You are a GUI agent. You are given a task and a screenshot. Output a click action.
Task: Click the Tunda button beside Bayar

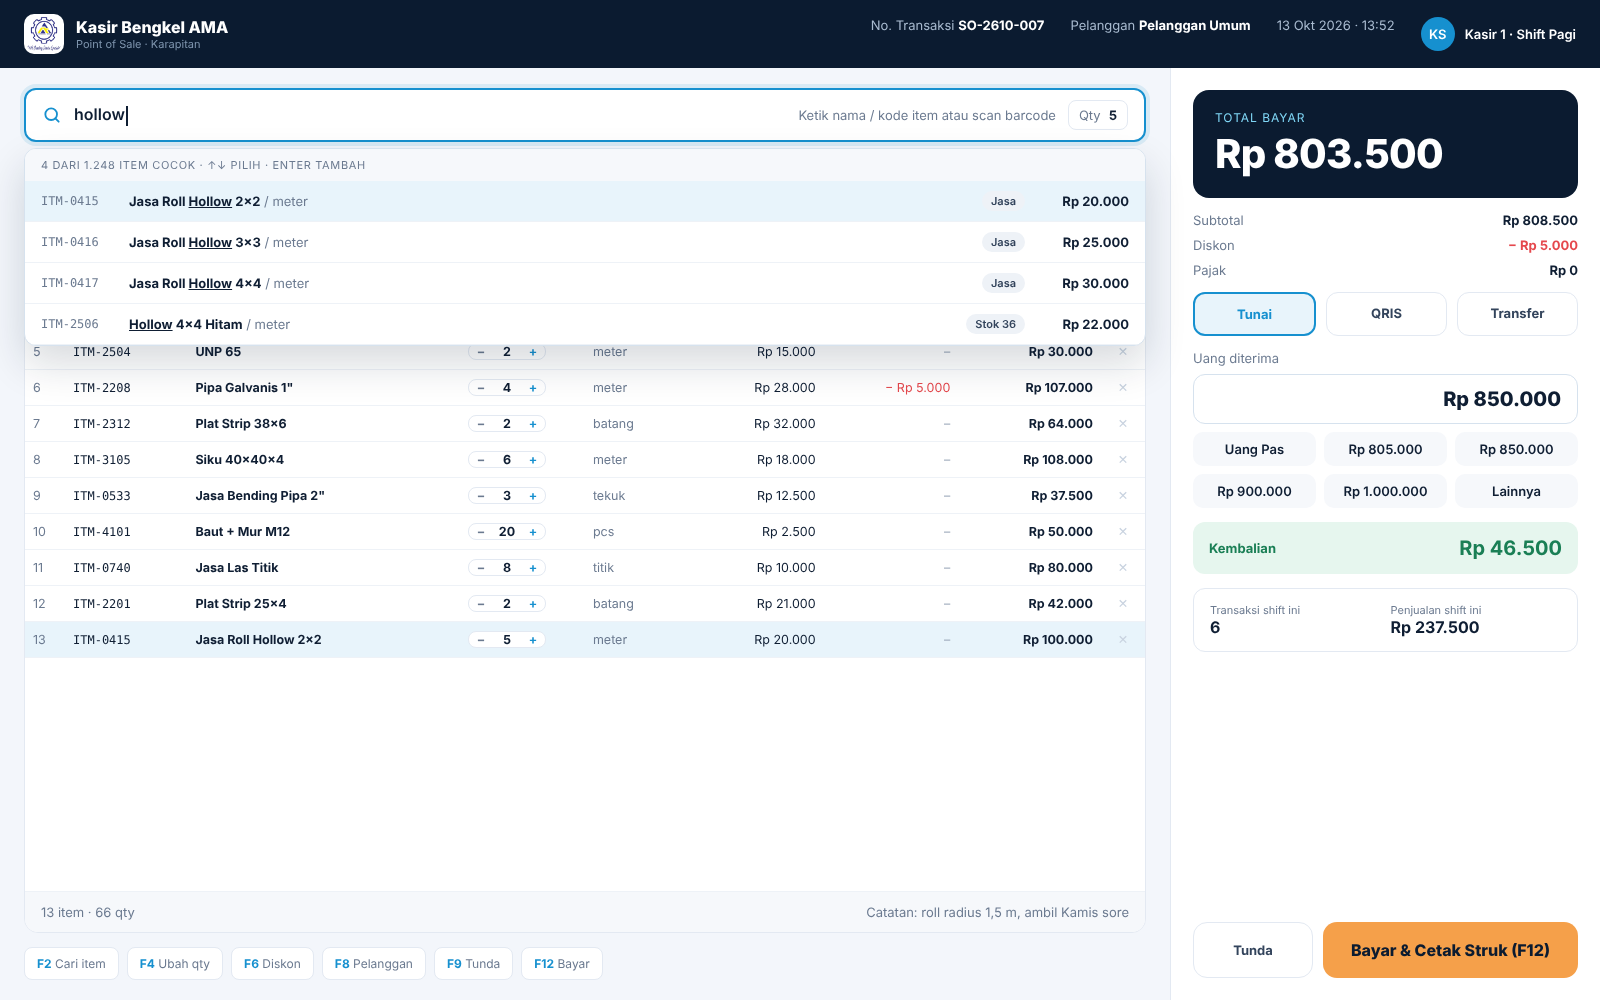click(x=1253, y=950)
